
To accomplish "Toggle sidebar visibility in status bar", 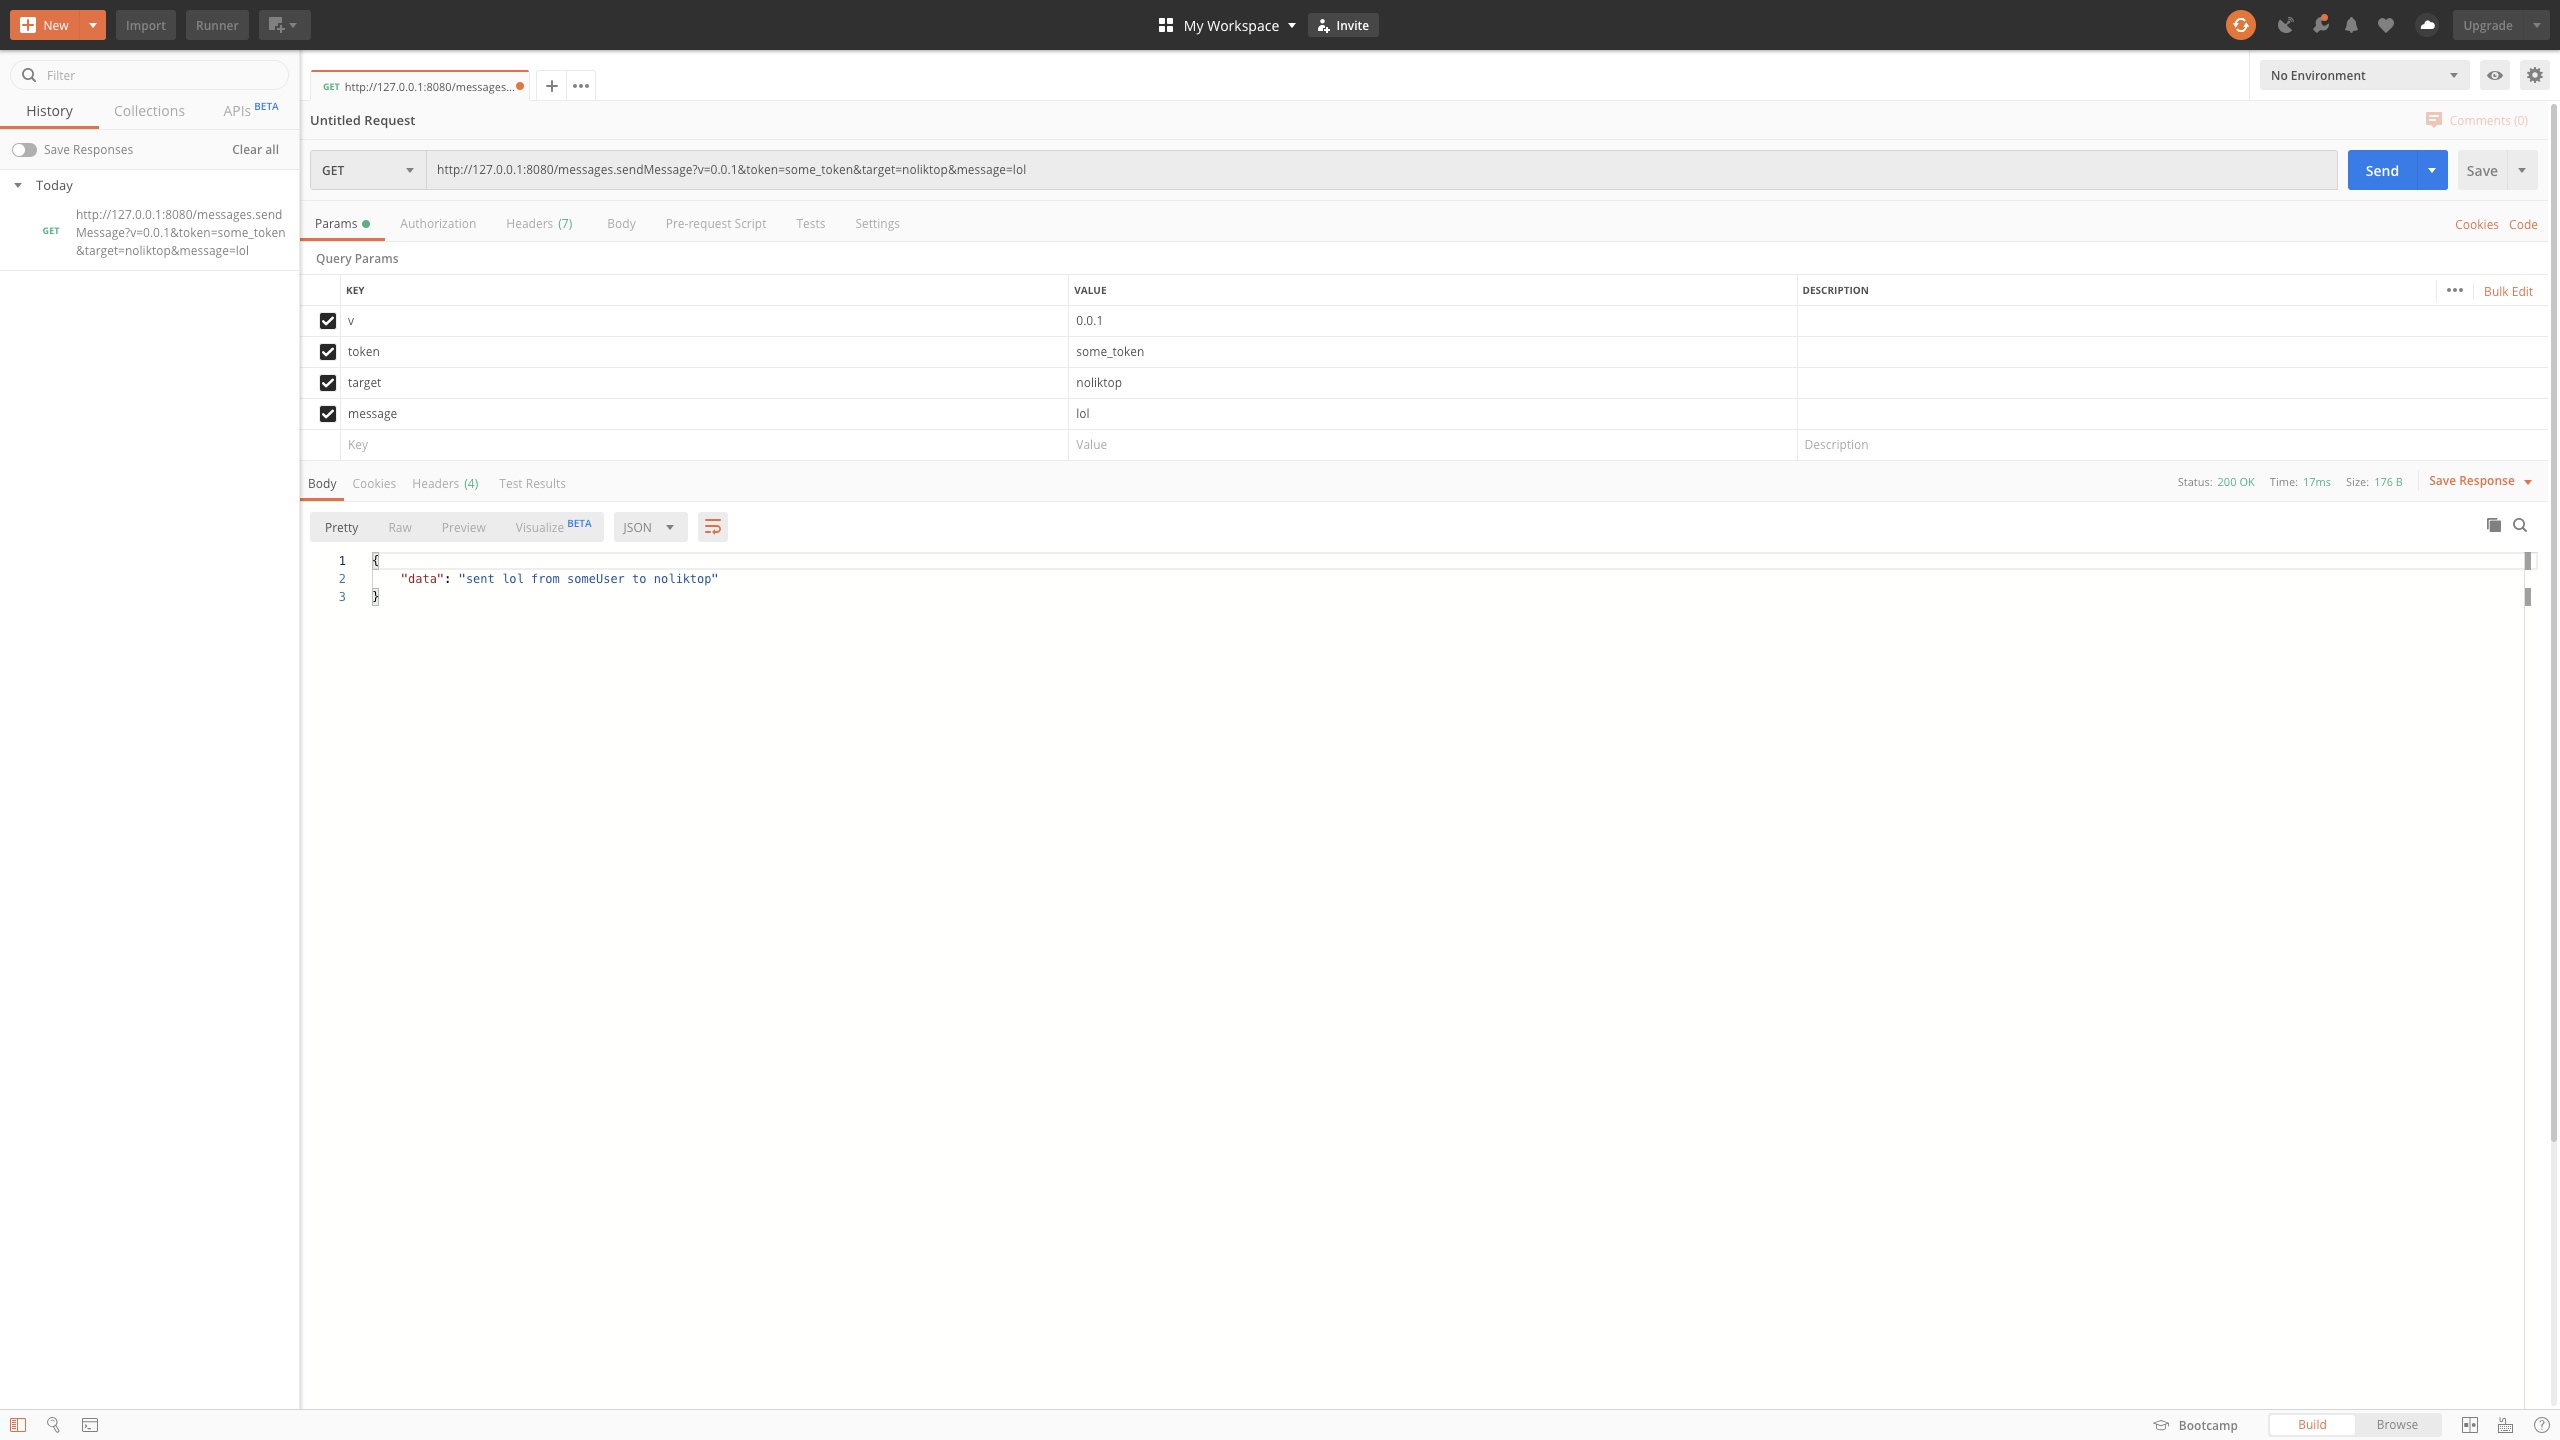I will (18, 1425).
